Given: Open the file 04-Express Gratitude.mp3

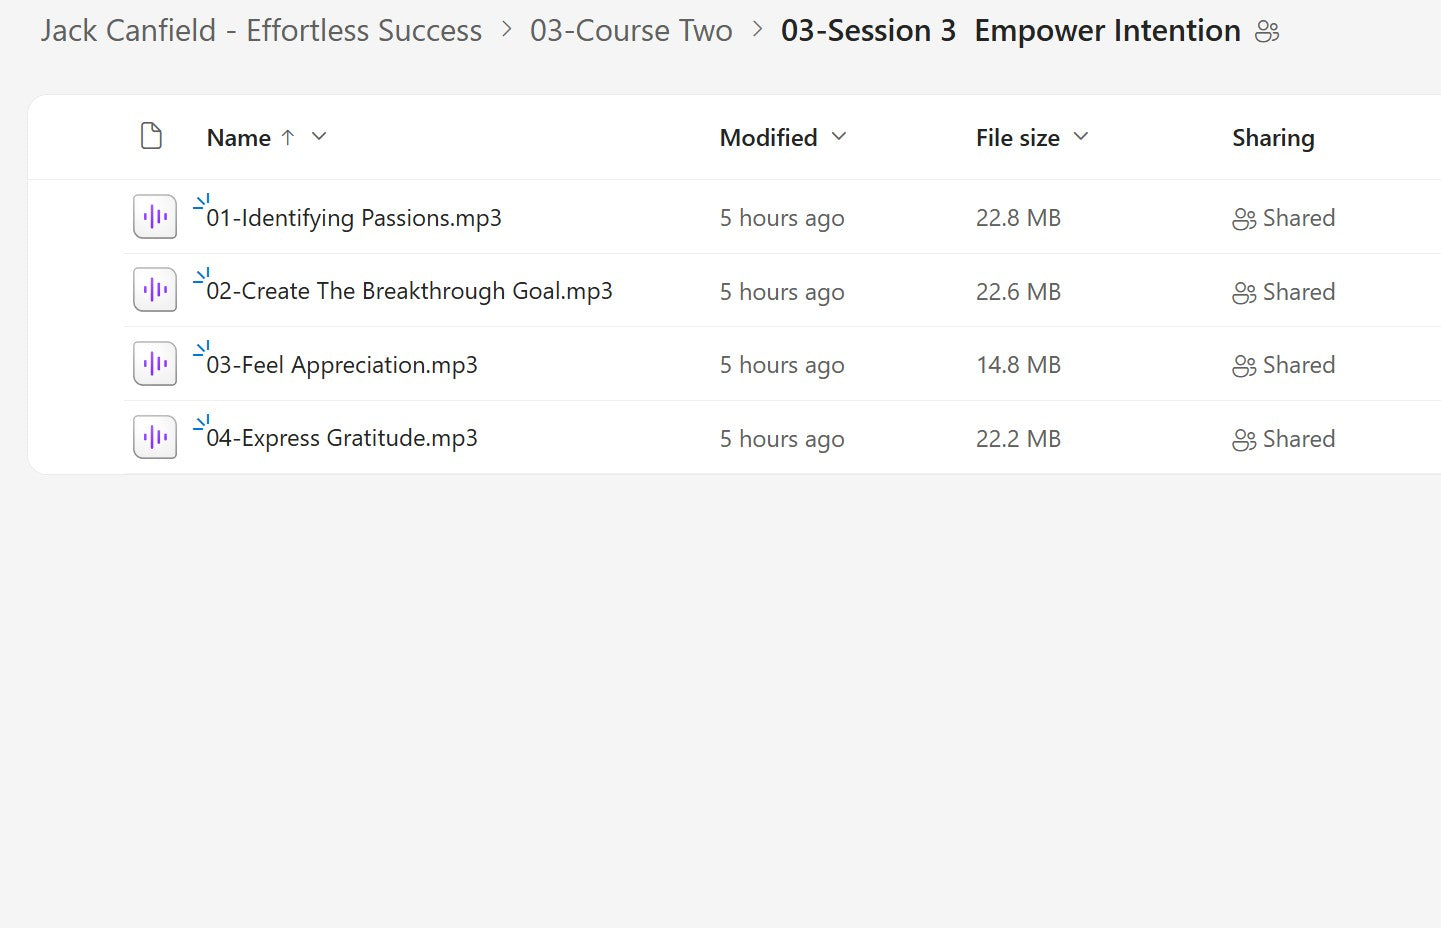Looking at the screenshot, I should [x=343, y=437].
